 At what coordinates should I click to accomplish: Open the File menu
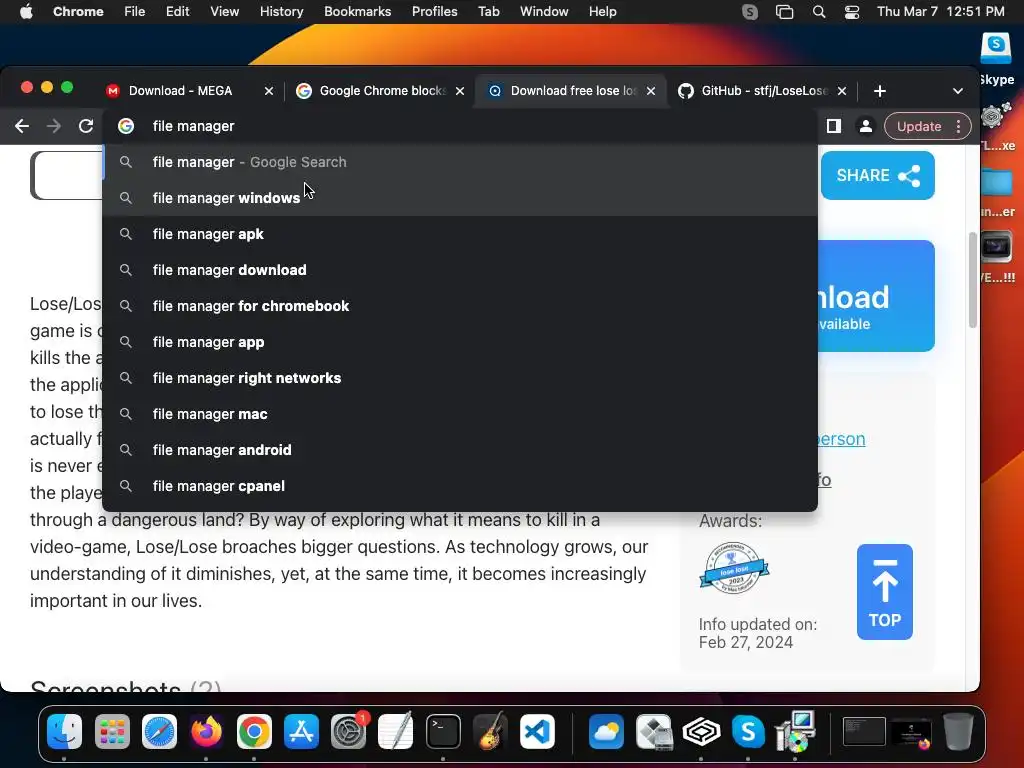point(135,11)
